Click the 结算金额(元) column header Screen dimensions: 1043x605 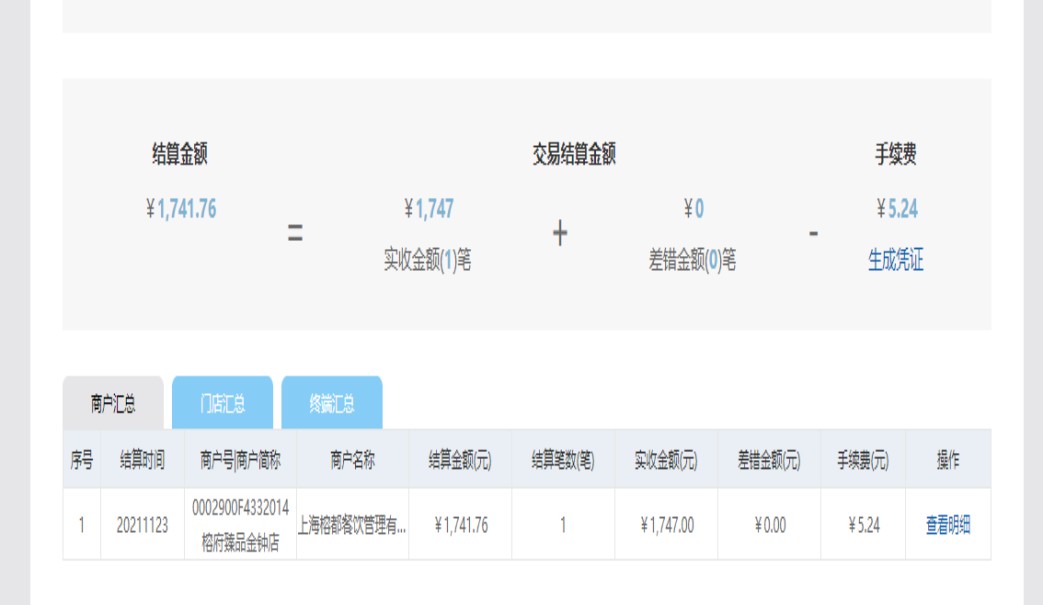(x=460, y=460)
